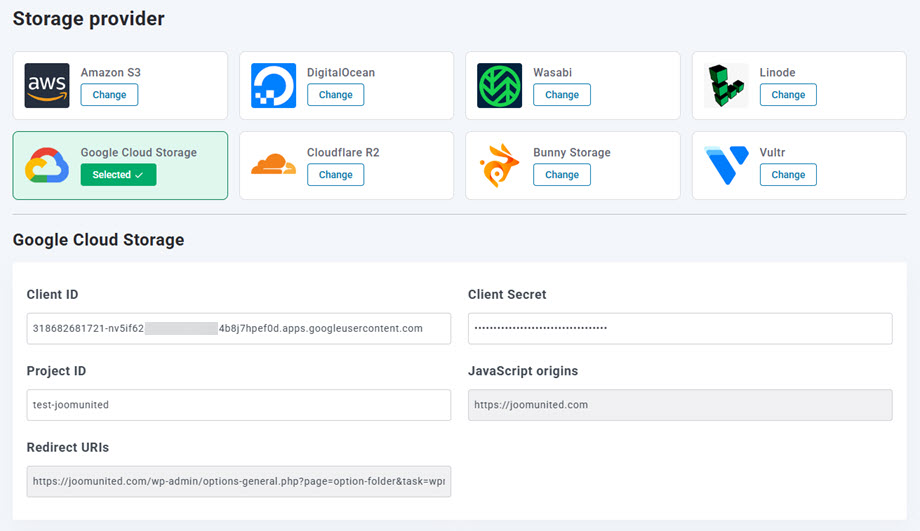Select Cloudflare R2 using Change button
The width and height of the screenshot is (920, 531).
point(335,175)
